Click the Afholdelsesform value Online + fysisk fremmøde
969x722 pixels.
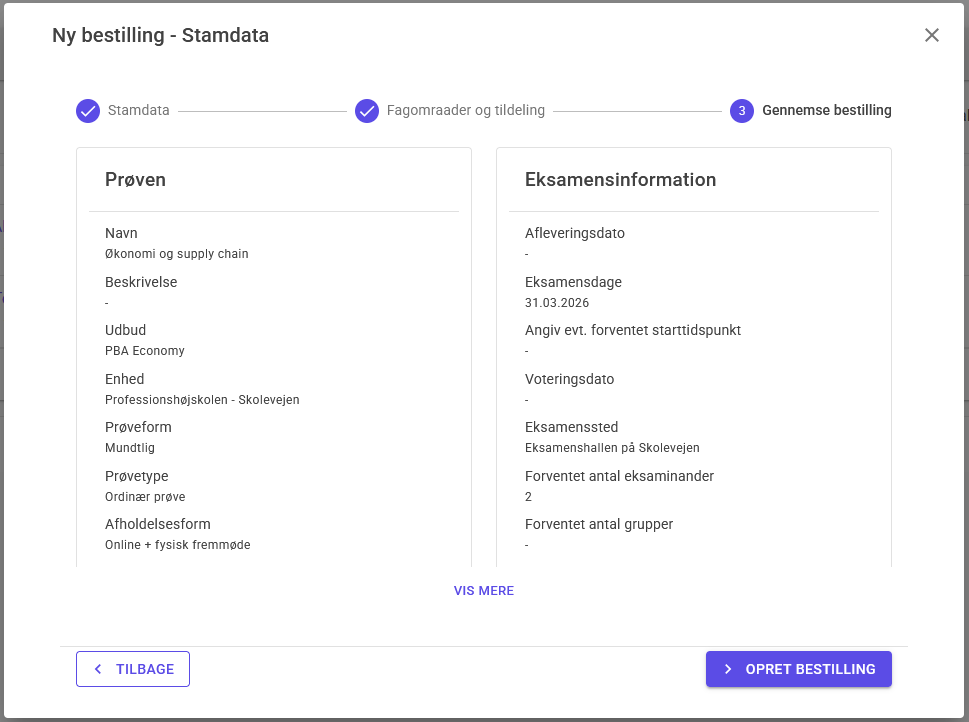[177, 545]
